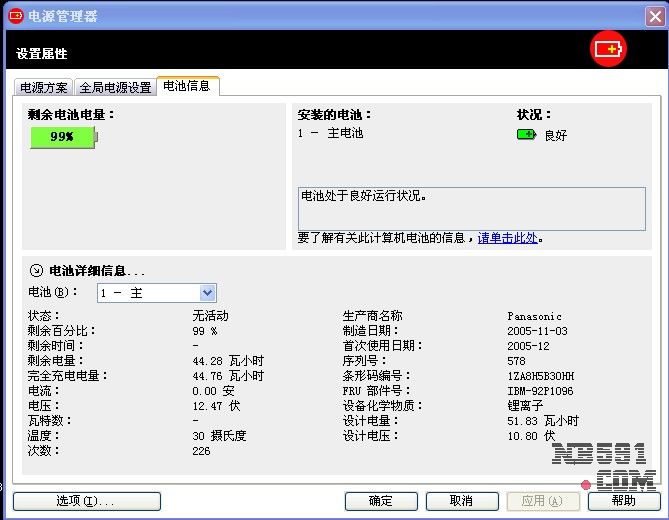
Task: Click the '12.47 伏' voltage value
Action: 216,406
